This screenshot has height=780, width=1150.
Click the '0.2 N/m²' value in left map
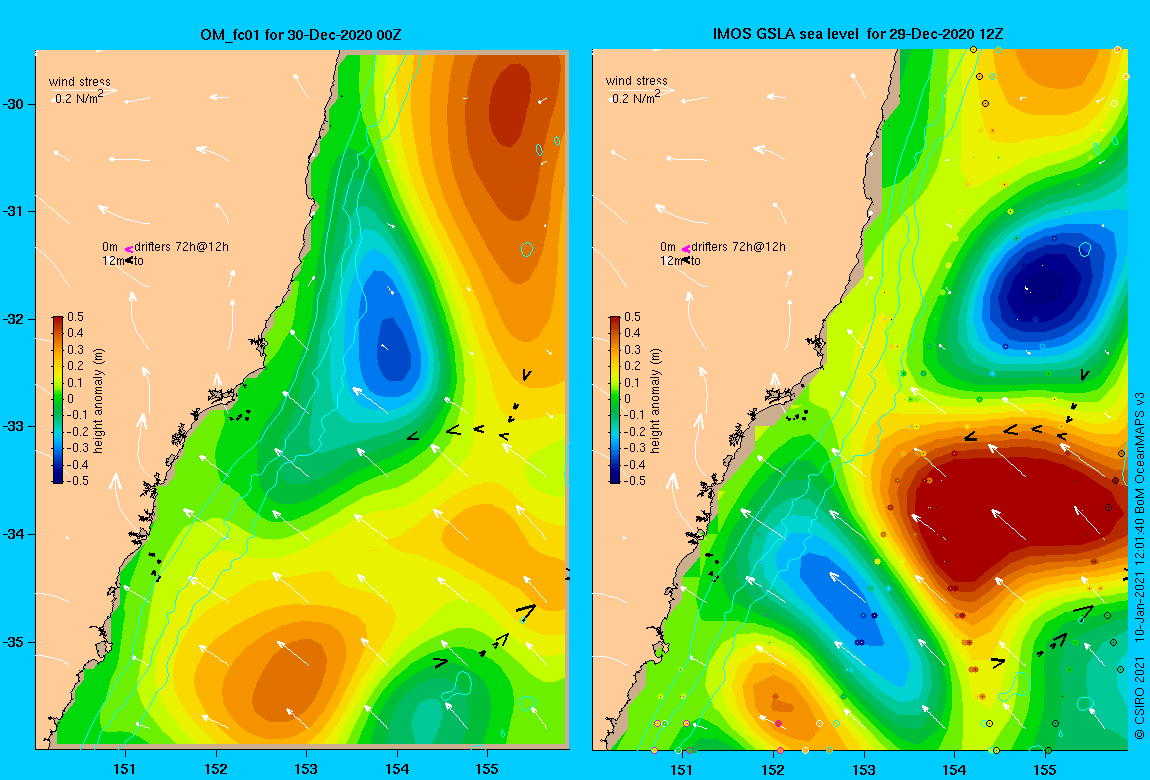tap(80, 98)
